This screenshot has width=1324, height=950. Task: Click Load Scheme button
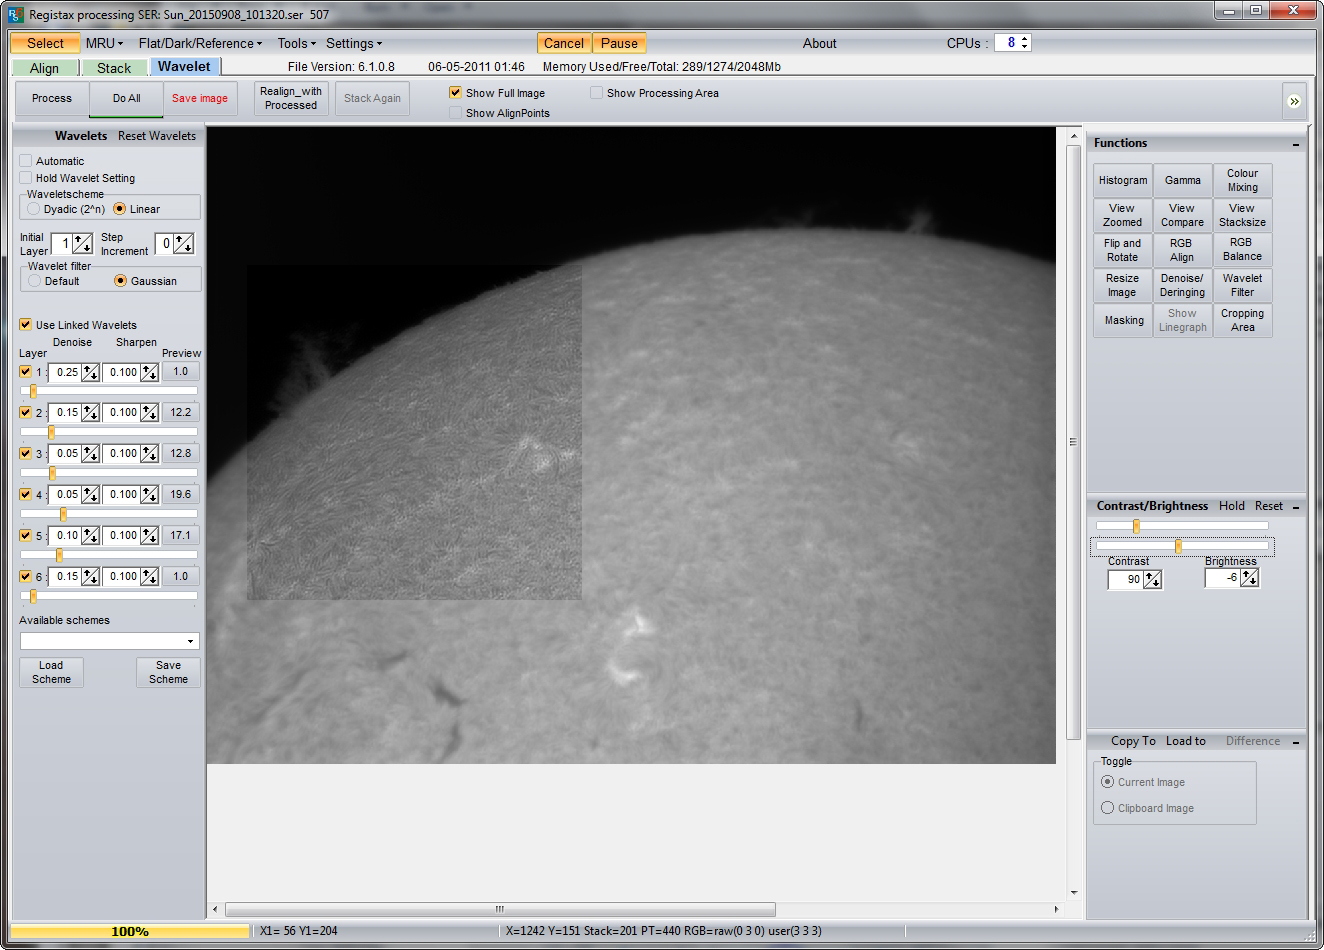click(51, 672)
